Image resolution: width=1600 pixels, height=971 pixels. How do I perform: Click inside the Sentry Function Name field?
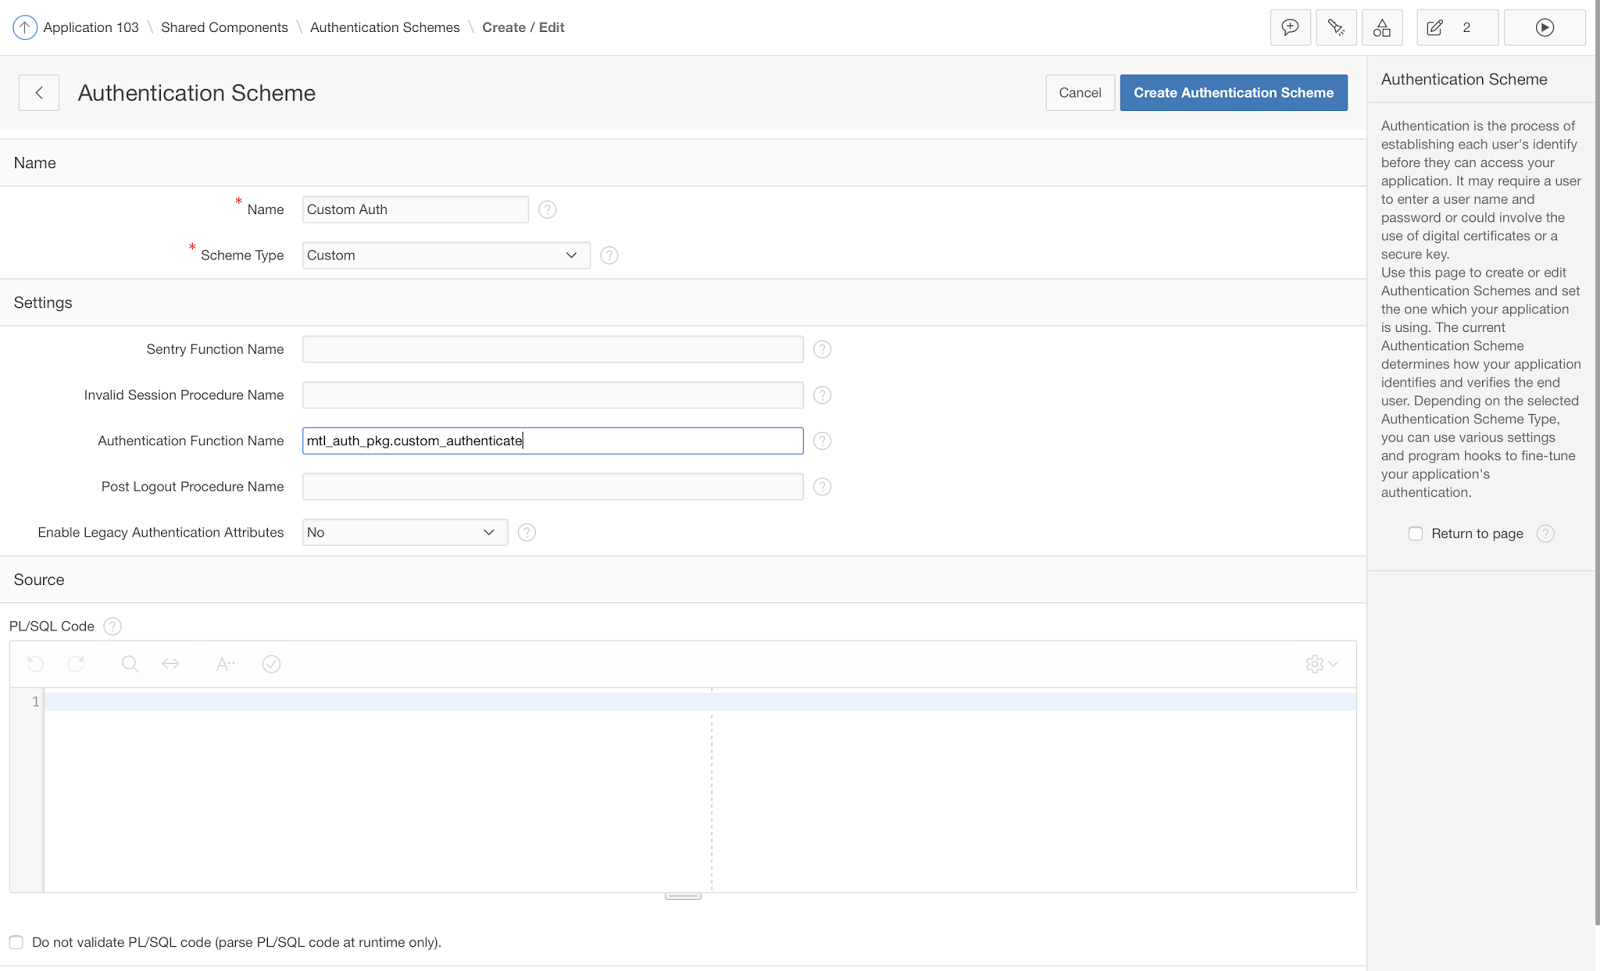coord(551,349)
